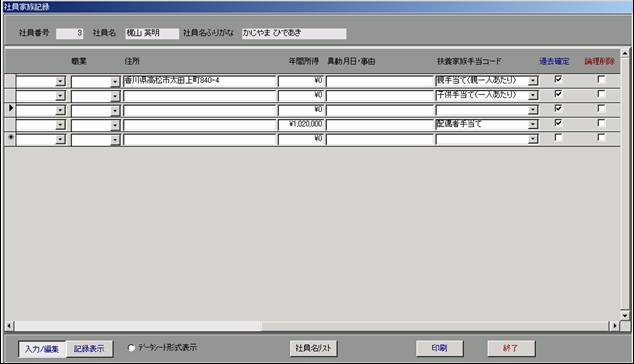Click the ふりがな field かじやま ひであき
The width and height of the screenshot is (634, 364).
click(294, 33)
